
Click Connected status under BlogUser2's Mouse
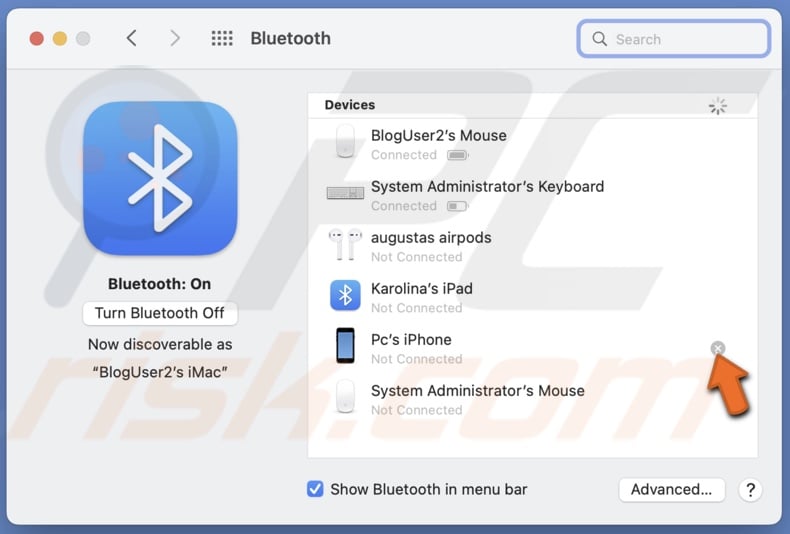tap(404, 155)
